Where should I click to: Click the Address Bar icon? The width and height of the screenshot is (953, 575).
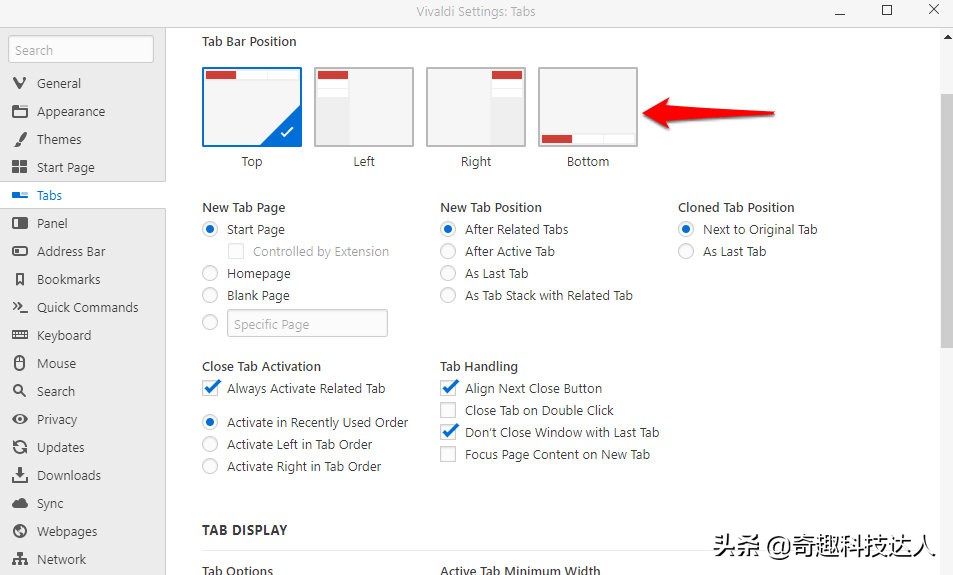19,251
